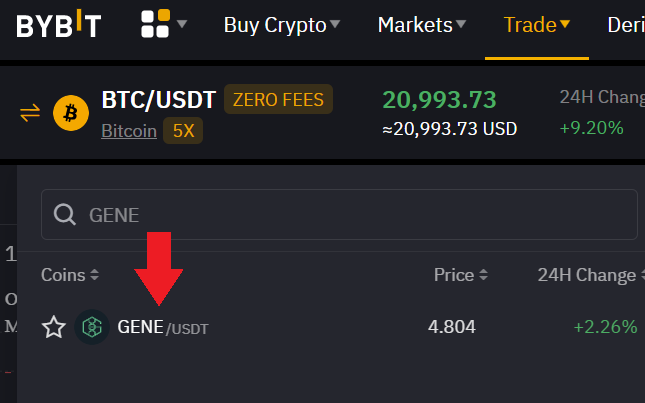Click the Bybit logo
The width and height of the screenshot is (645, 403).
(x=58, y=25)
